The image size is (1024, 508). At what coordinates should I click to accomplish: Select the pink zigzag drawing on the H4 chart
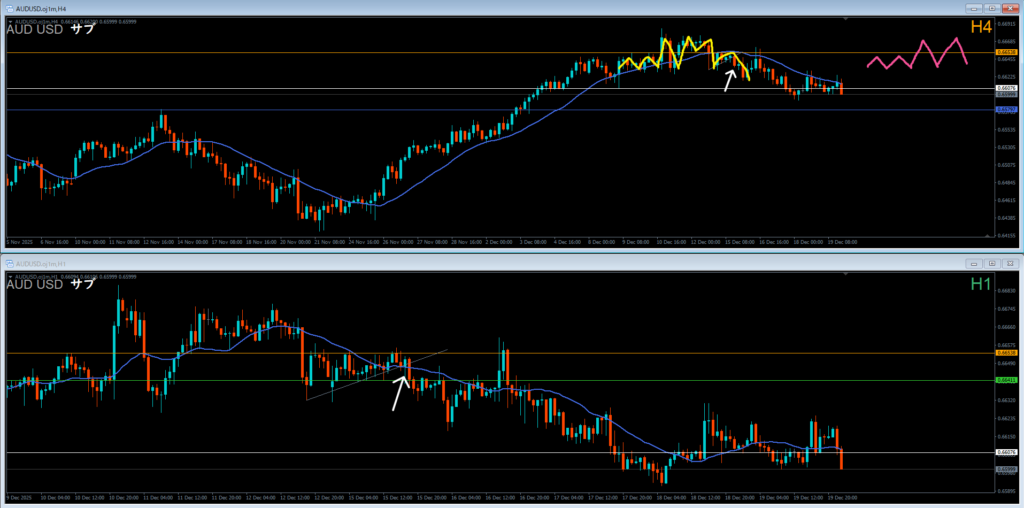pos(915,54)
